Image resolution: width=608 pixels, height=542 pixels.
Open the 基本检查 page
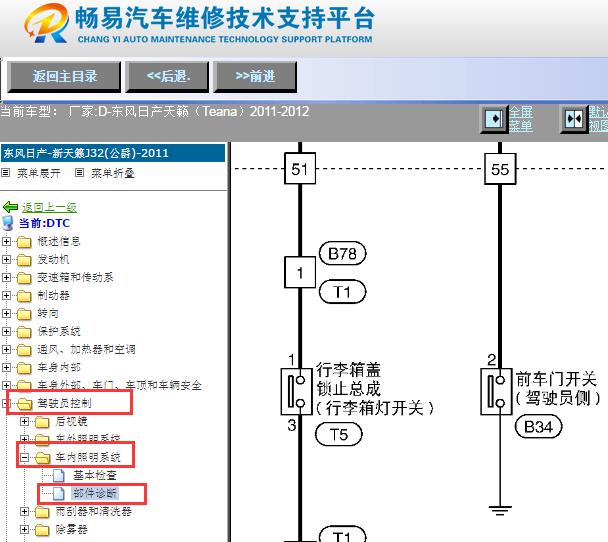click(x=95, y=475)
